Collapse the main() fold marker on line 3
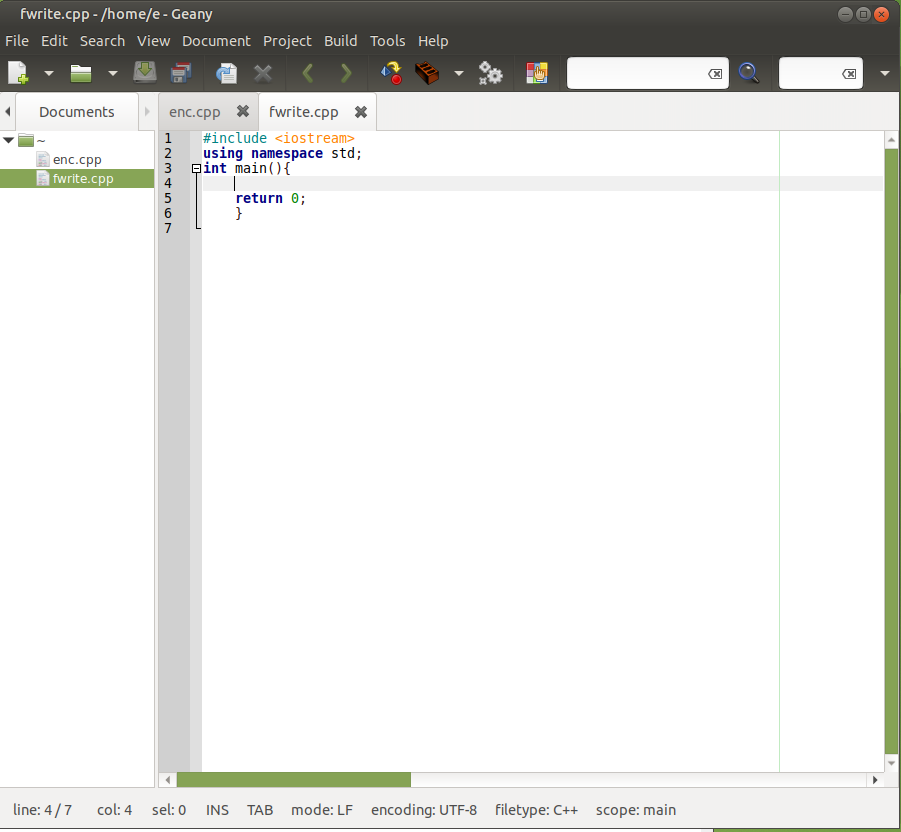The image size is (901, 832). 196,168
